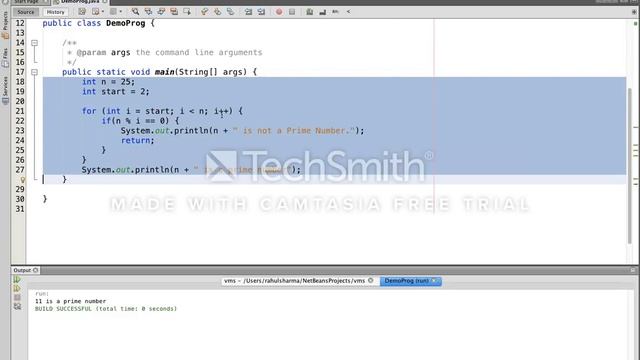
Task: Click '@param args' in the Javadoc comment
Action: click(103, 52)
